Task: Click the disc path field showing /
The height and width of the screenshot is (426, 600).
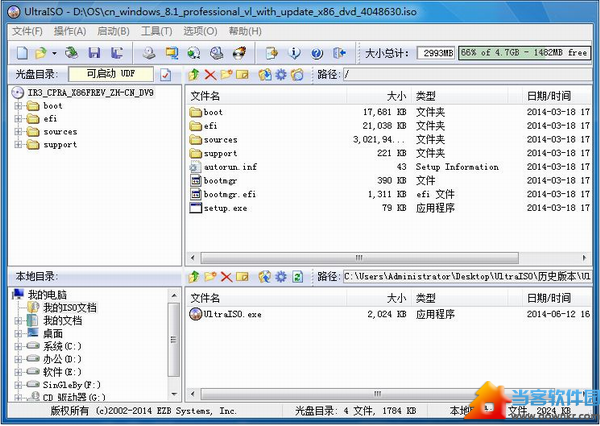Action: (x=467, y=74)
